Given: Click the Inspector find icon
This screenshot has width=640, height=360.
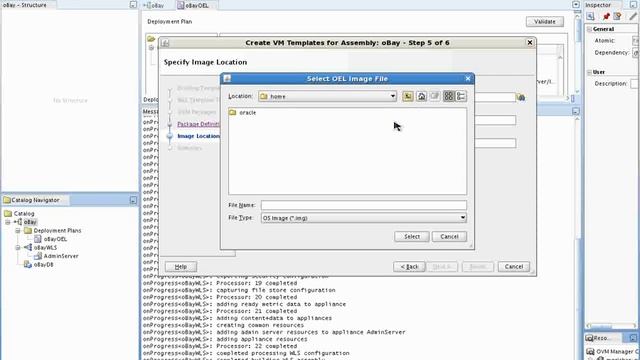Looking at the screenshot, I should click(x=591, y=16).
